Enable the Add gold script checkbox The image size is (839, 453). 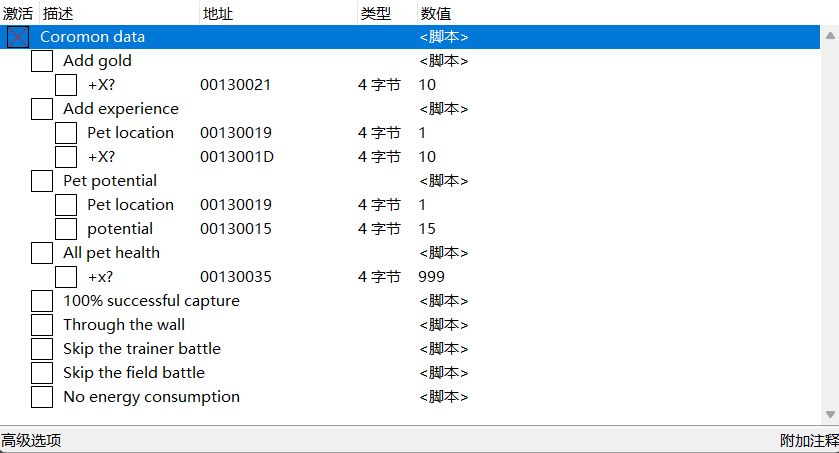click(42, 61)
